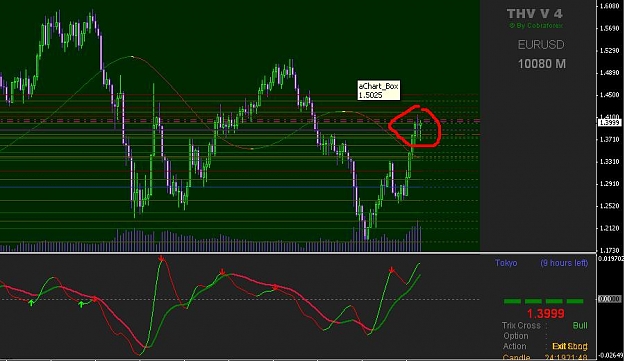Image resolution: width=625 pixels, height=361 pixels.
Task: Click the THV V 4 title
Action: click(x=535, y=14)
